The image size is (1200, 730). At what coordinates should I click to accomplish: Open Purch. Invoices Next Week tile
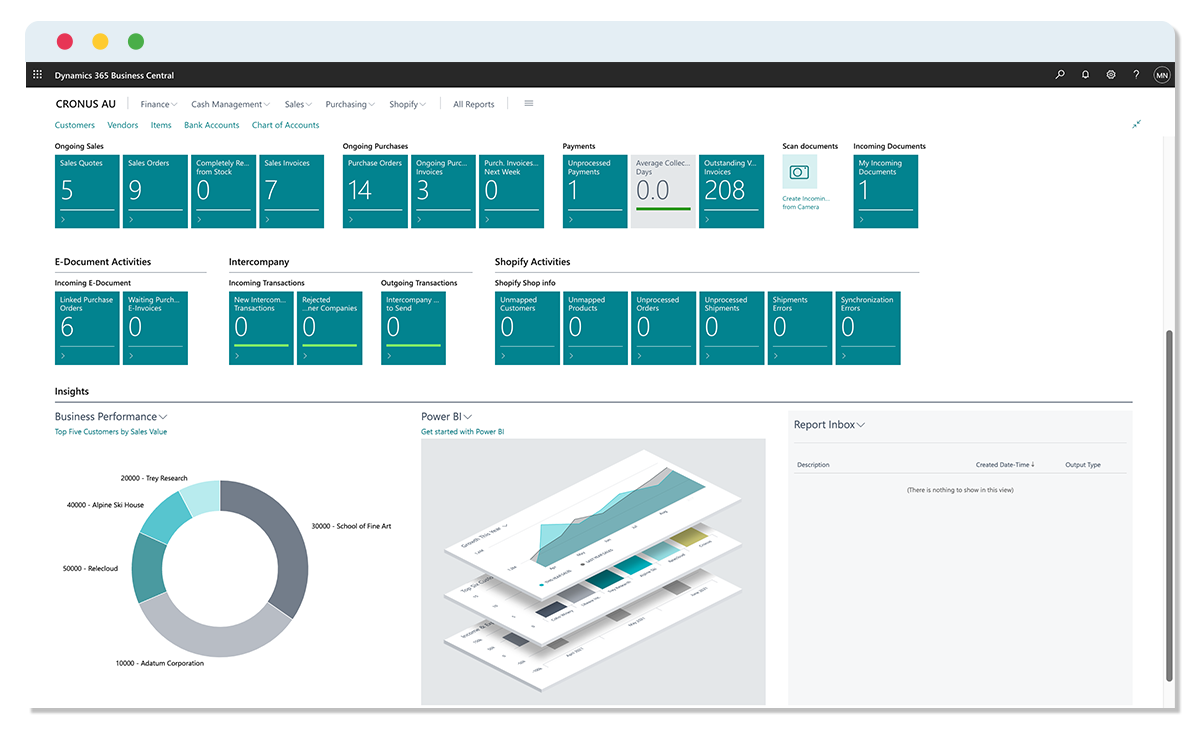pyautogui.click(x=511, y=191)
